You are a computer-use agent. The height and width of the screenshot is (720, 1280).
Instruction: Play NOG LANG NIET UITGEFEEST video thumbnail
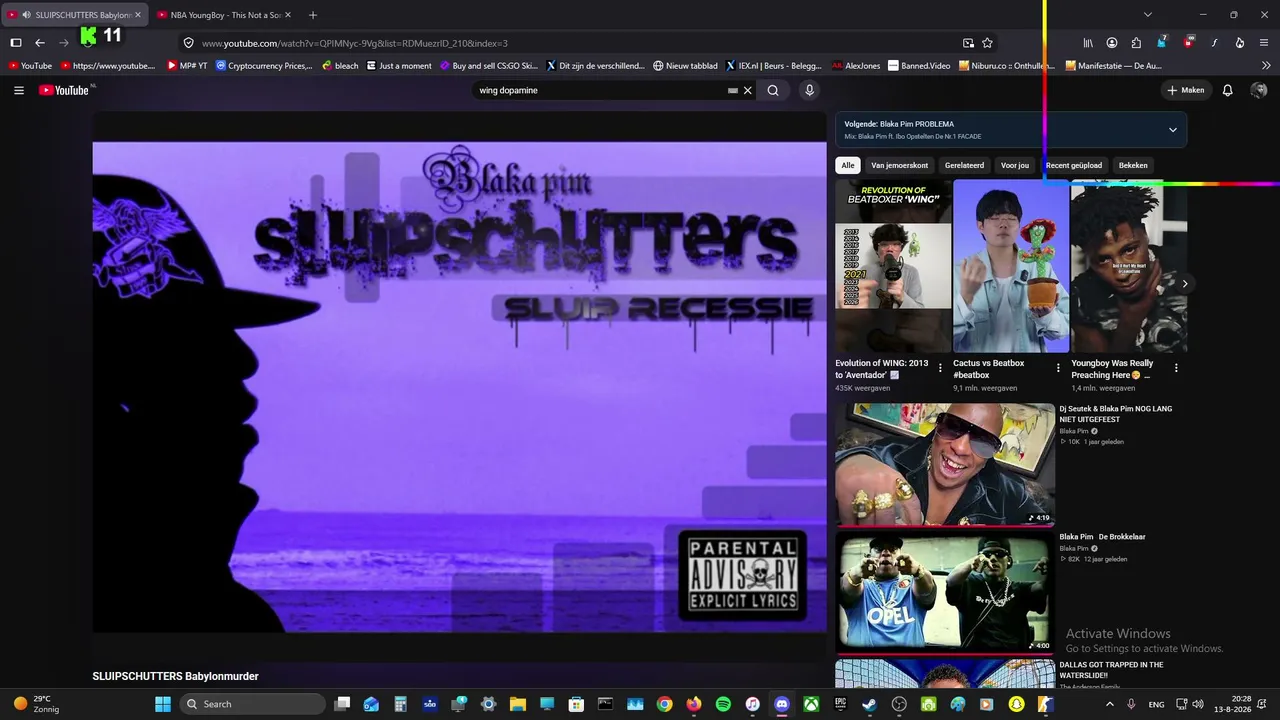pos(945,464)
